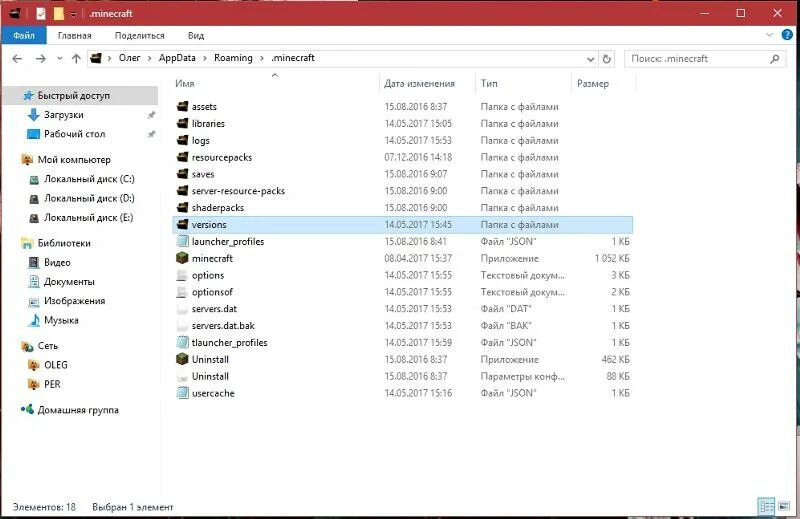Image resolution: width=800 pixels, height=519 pixels.
Task: Open Локальный диск (C:) in sidebar
Action: 89,179
